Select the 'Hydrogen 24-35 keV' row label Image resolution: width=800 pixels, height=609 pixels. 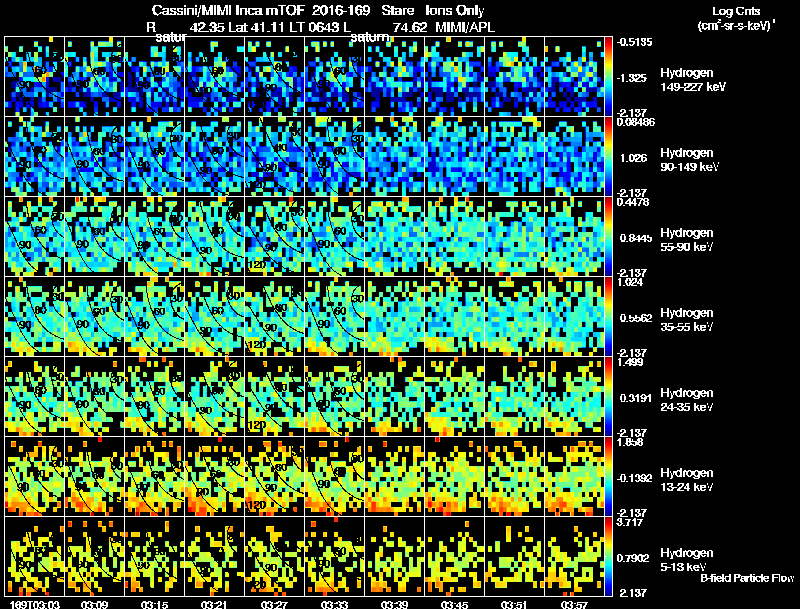pos(687,400)
